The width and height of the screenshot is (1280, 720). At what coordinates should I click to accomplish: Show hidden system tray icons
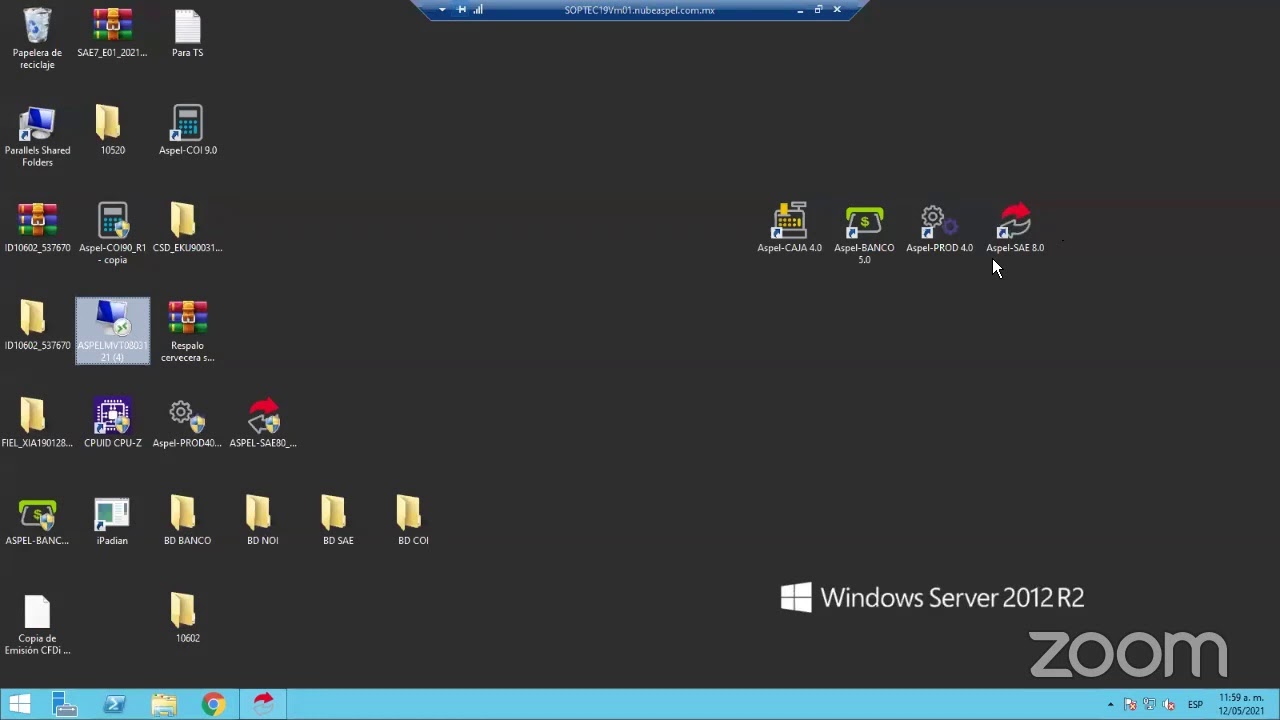pos(1110,705)
